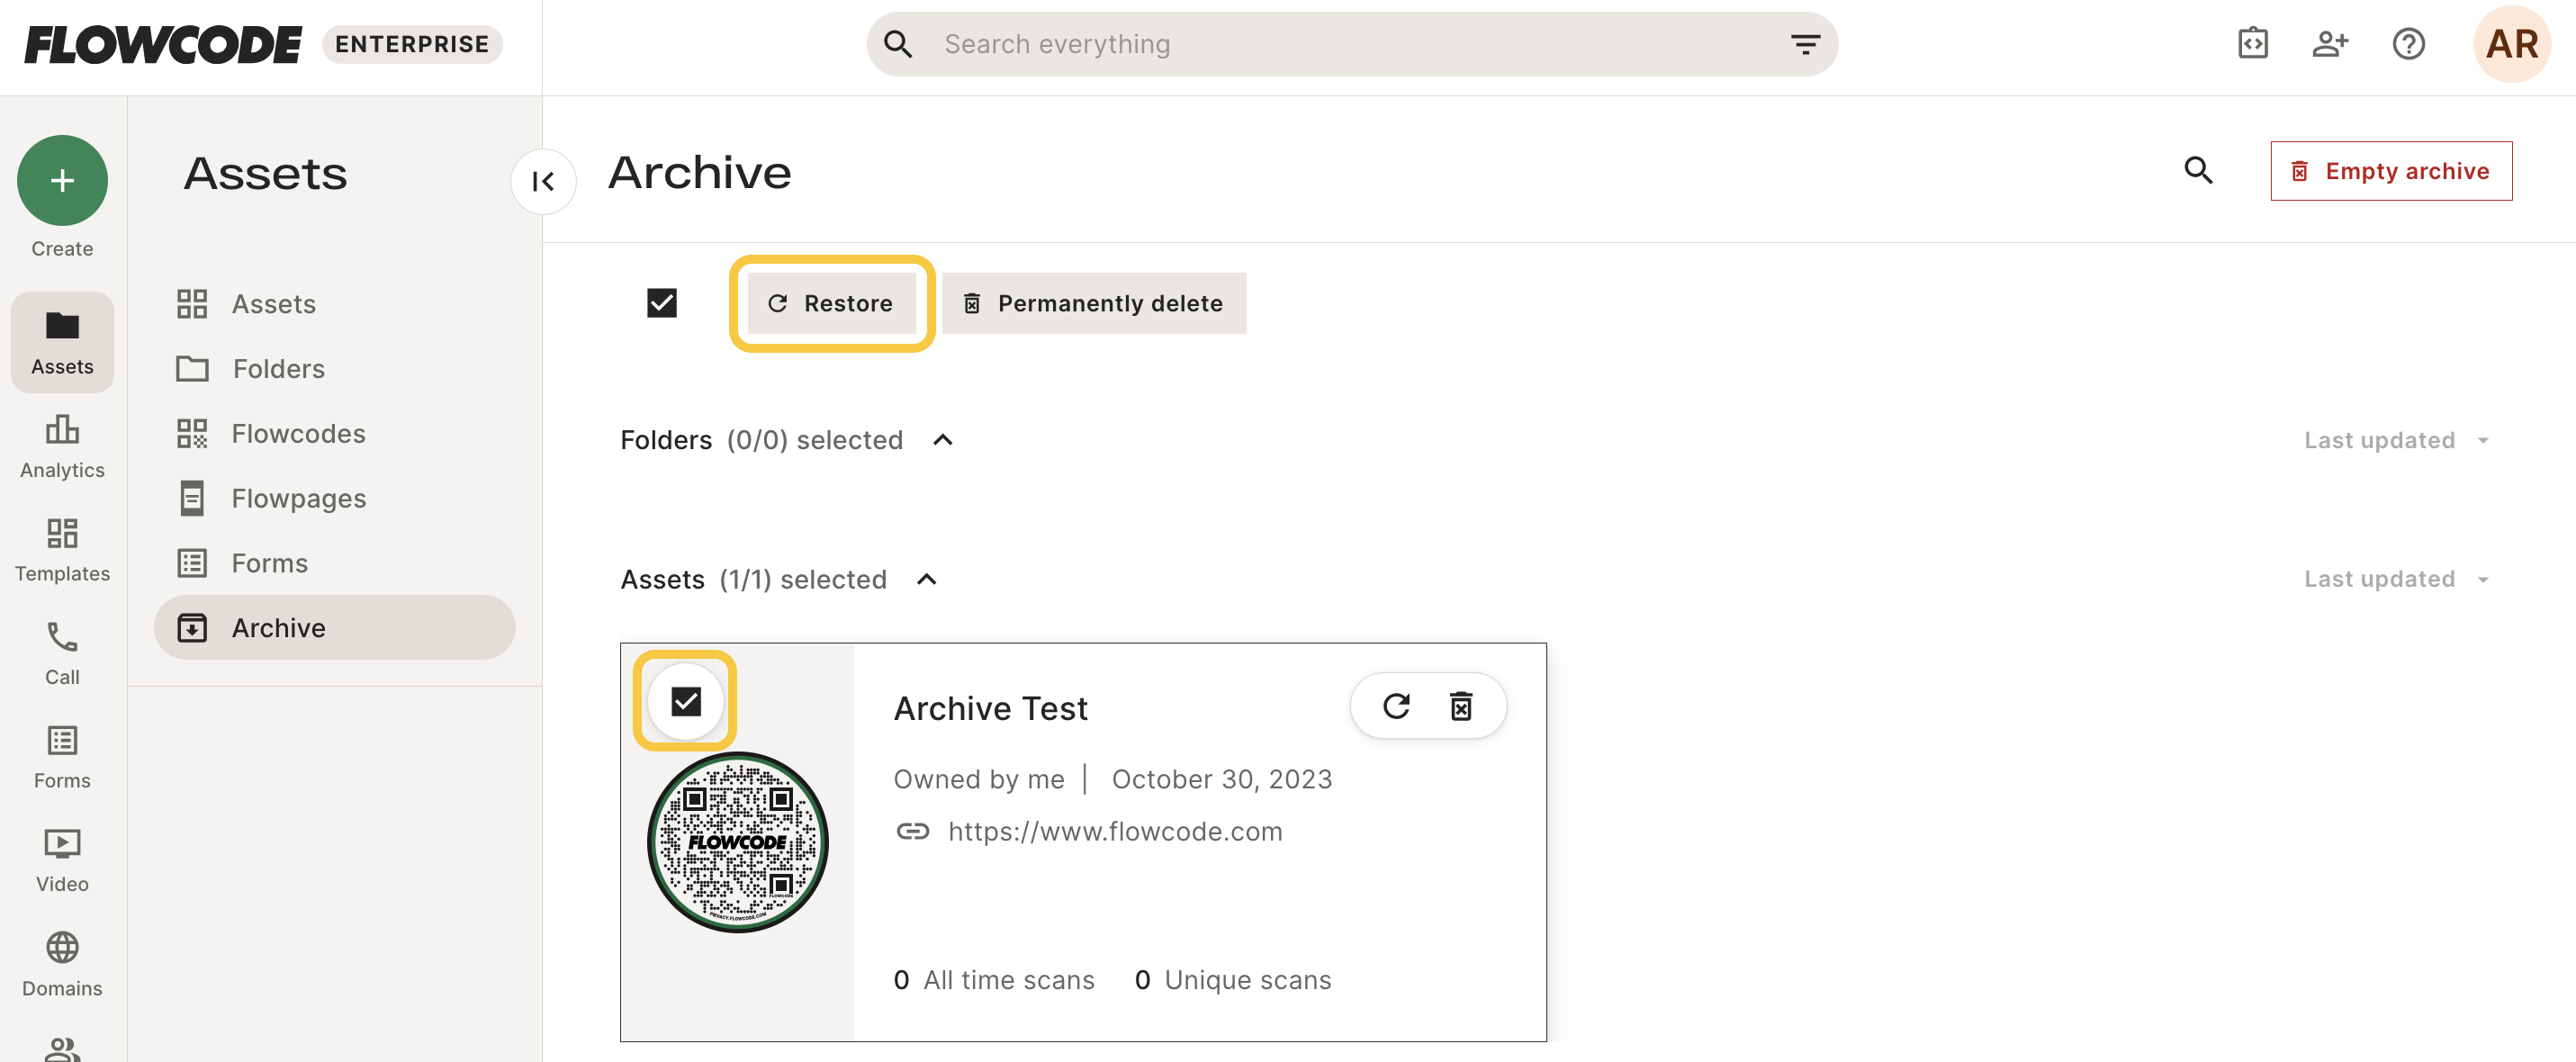Click the Owned by me label
Screen dimensions: 2576x1062
tap(979, 779)
